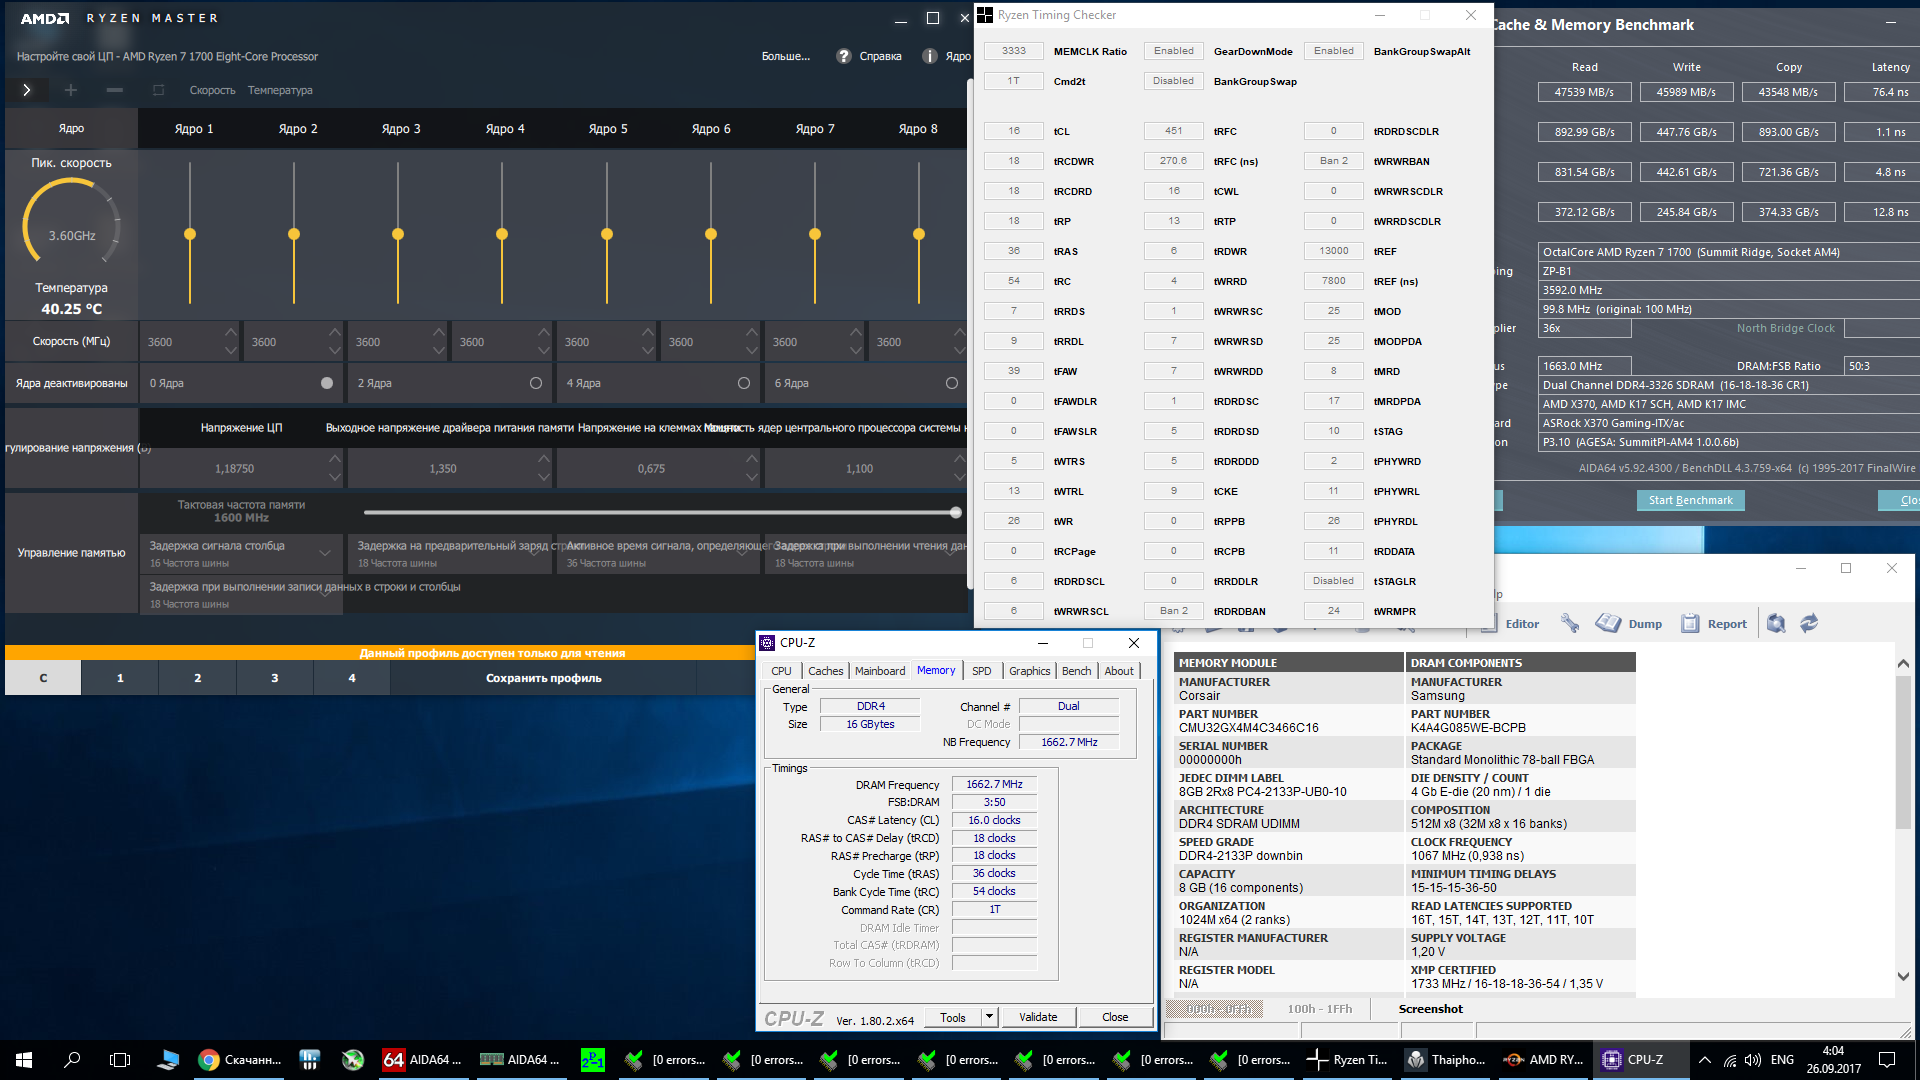Image resolution: width=1920 pixels, height=1080 pixels.
Task: Click the Dump book icon in Thaiphoon
Action: pyautogui.click(x=1608, y=623)
